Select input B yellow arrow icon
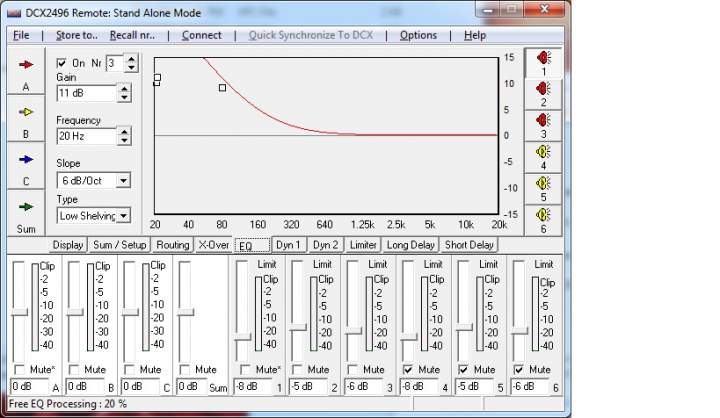The height and width of the screenshot is (418, 720). coord(26,112)
